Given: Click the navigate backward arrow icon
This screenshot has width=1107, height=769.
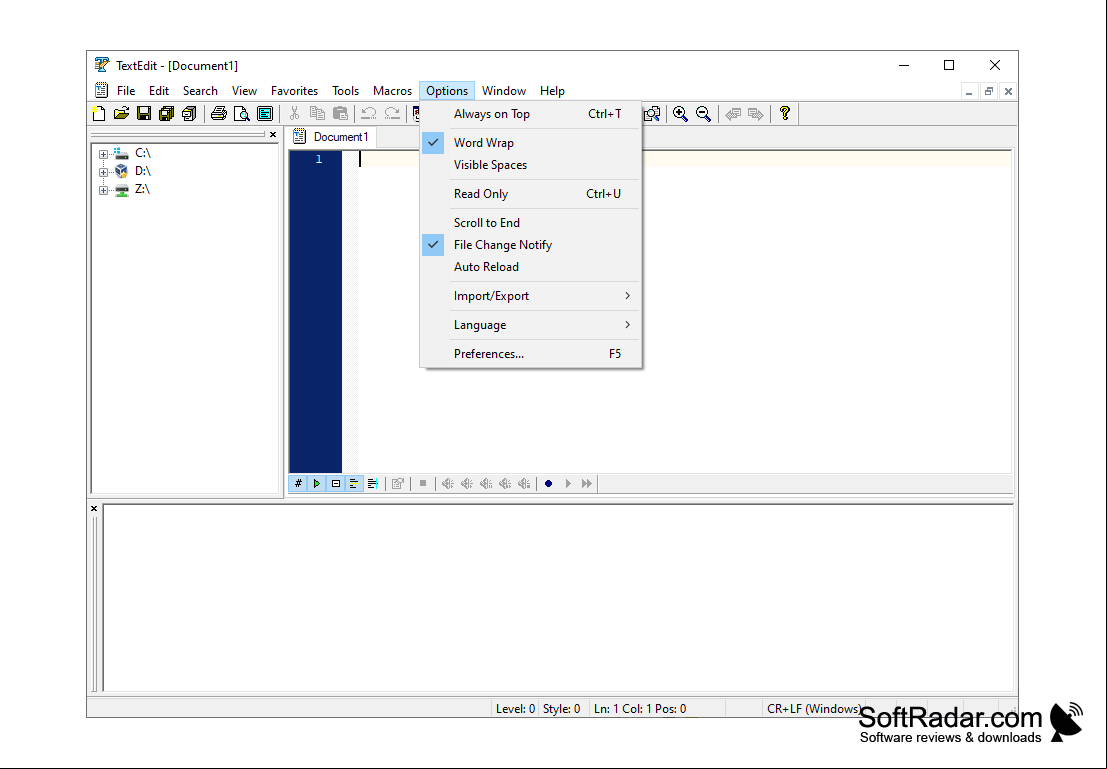Looking at the screenshot, I should point(733,114).
